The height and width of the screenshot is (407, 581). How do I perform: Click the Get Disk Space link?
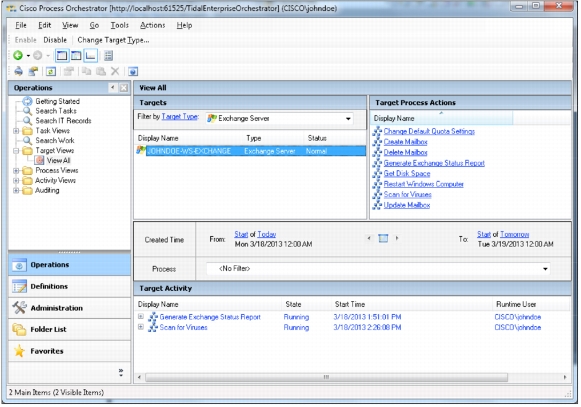click(x=407, y=173)
